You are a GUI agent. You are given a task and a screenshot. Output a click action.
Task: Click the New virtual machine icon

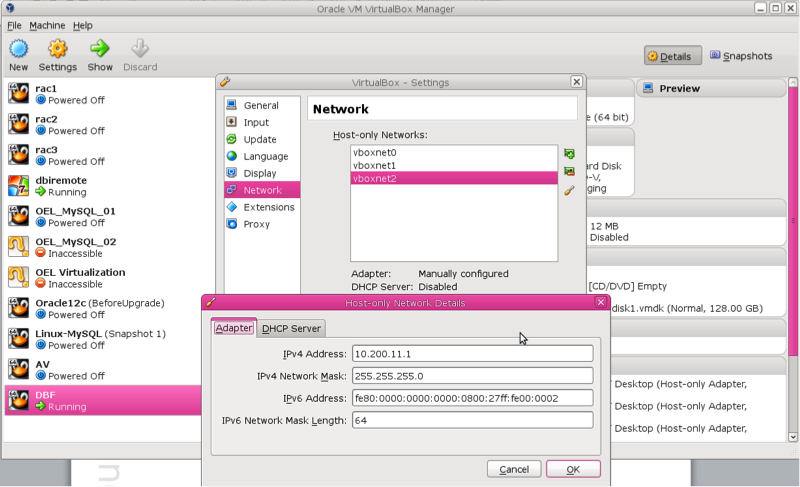tap(18, 49)
